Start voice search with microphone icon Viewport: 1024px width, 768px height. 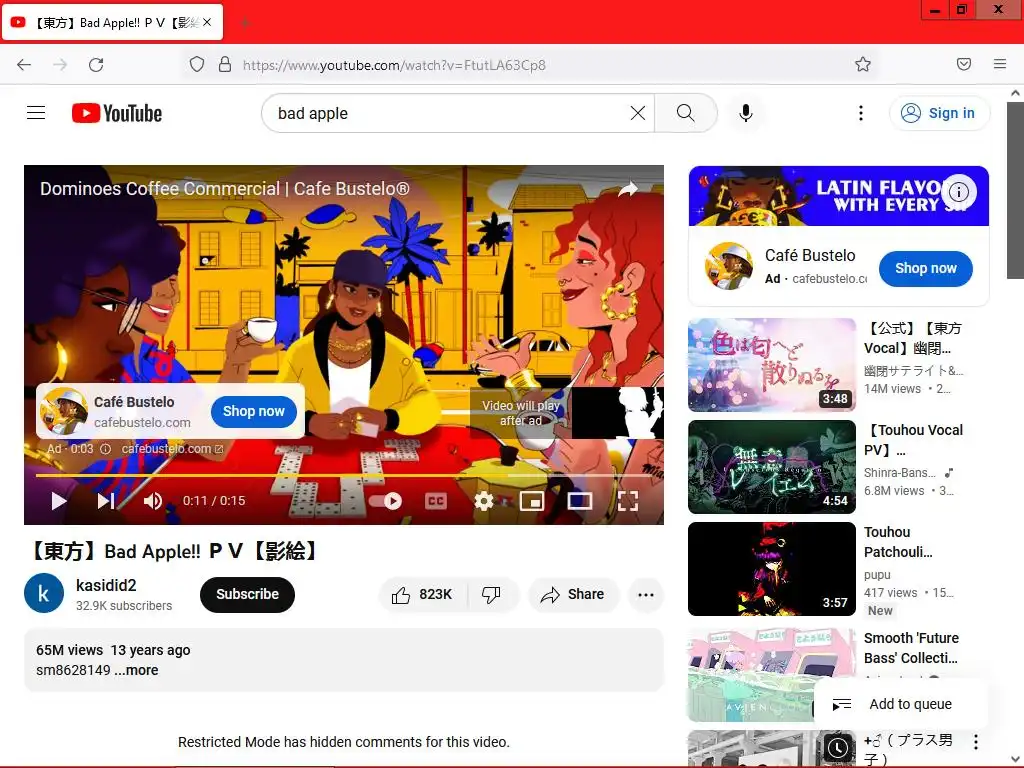[746, 113]
